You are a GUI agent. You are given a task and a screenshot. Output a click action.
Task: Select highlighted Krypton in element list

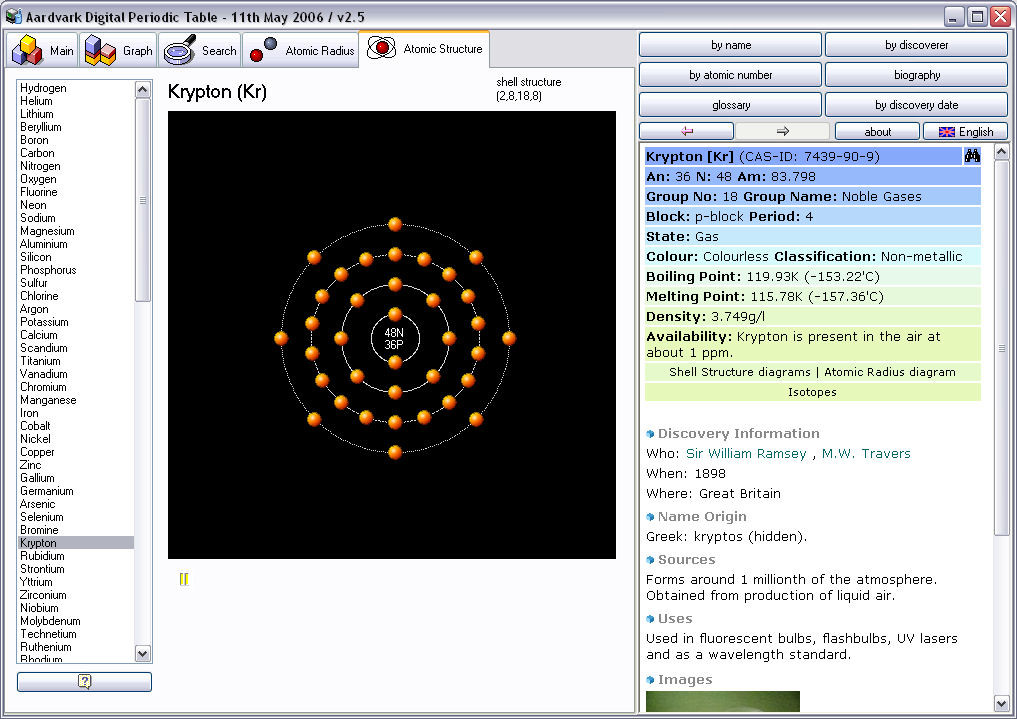pyautogui.click(x=76, y=543)
